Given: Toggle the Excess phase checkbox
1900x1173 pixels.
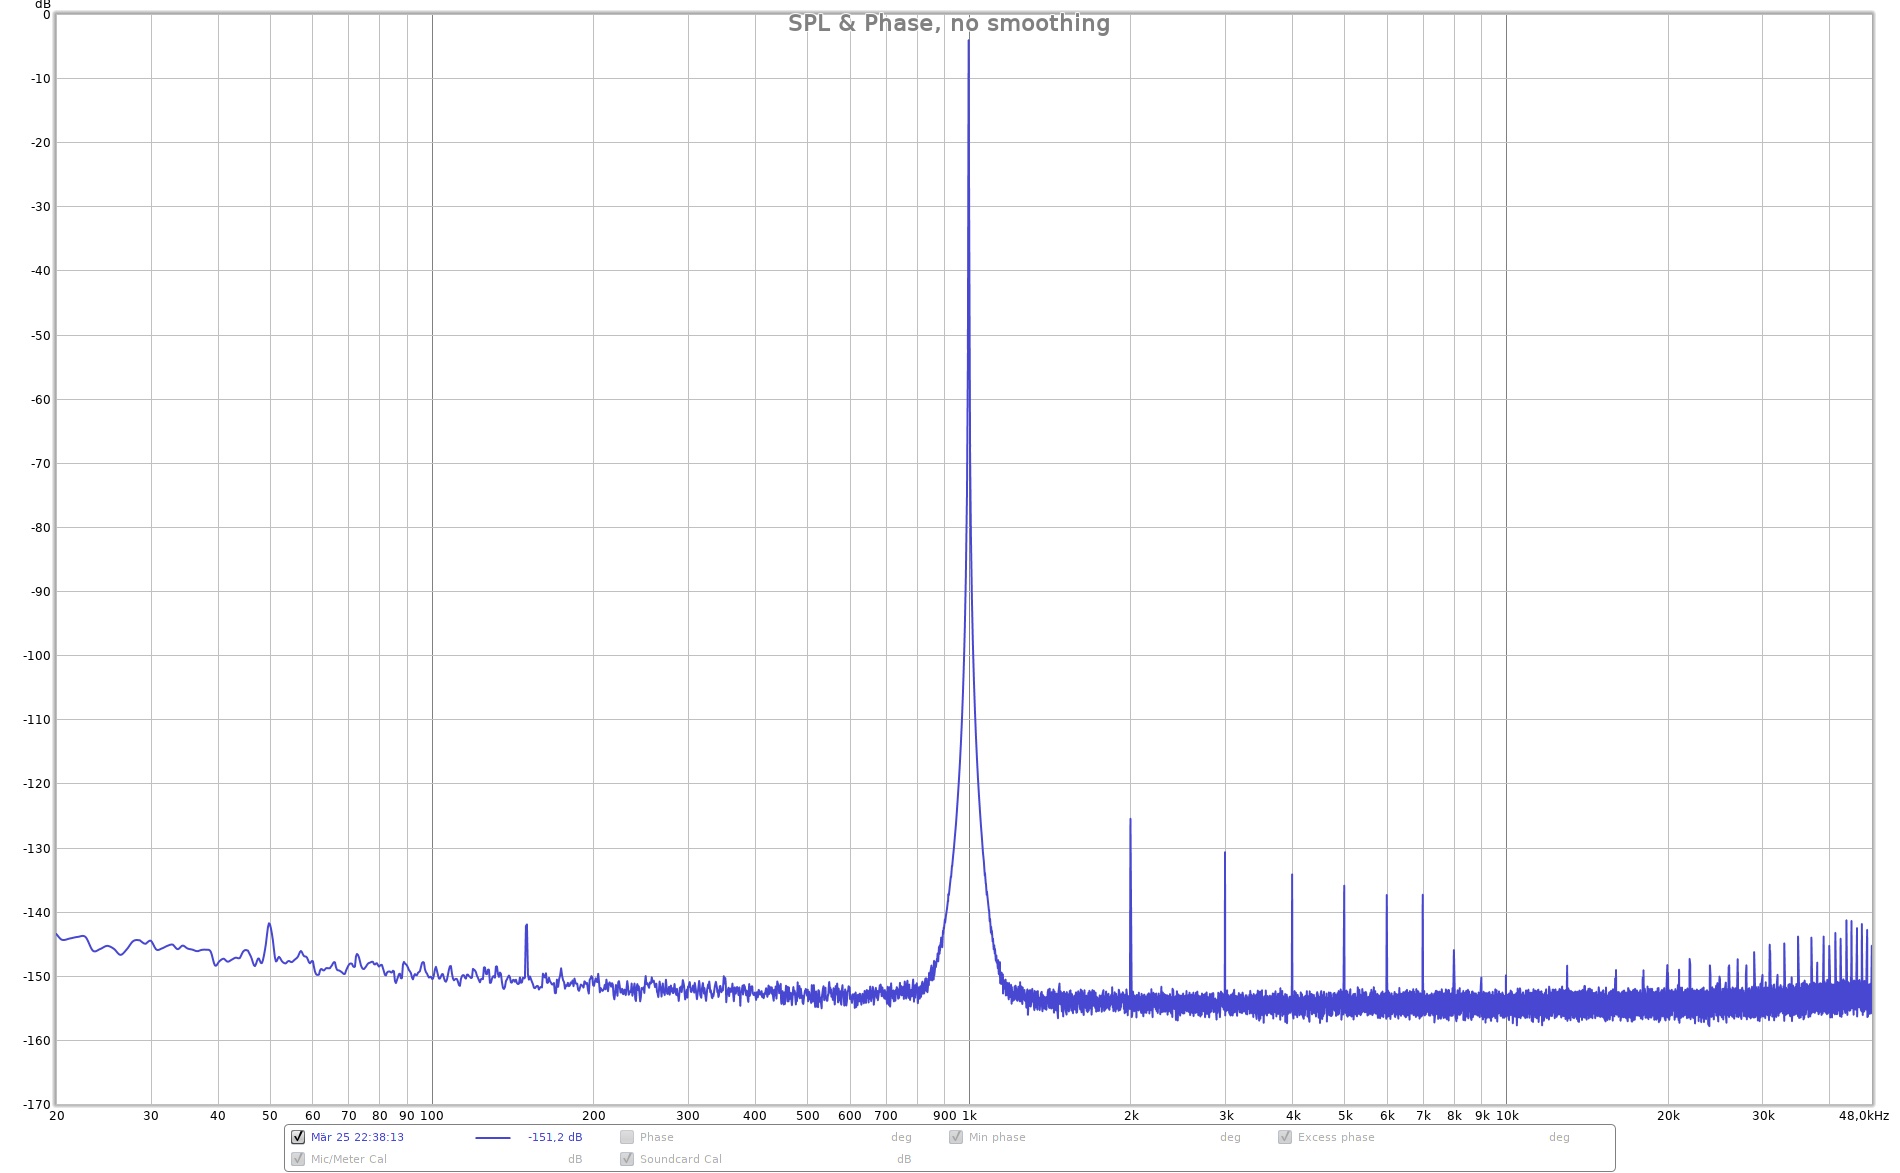Looking at the screenshot, I should pyautogui.click(x=1285, y=1137).
